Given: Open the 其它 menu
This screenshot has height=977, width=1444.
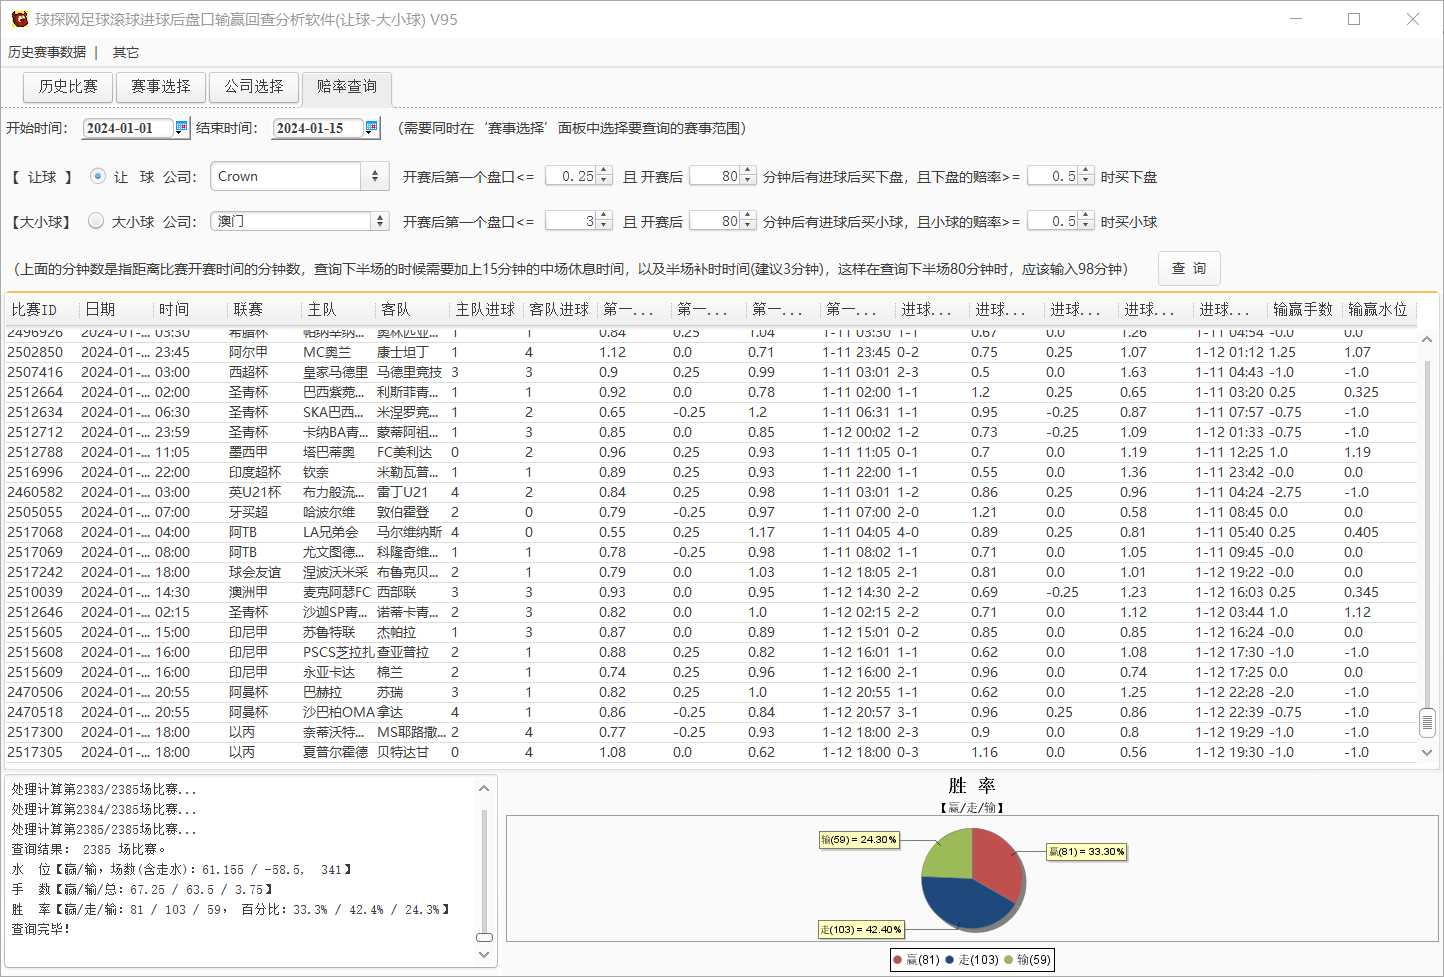Looking at the screenshot, I should point(126,52).
